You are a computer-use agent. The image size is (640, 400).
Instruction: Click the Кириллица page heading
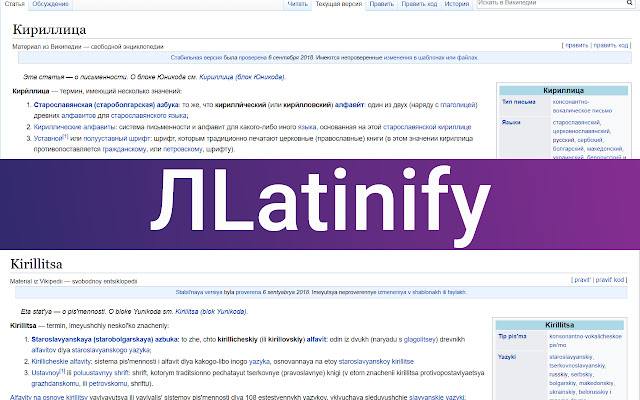[x=49, y=29]
